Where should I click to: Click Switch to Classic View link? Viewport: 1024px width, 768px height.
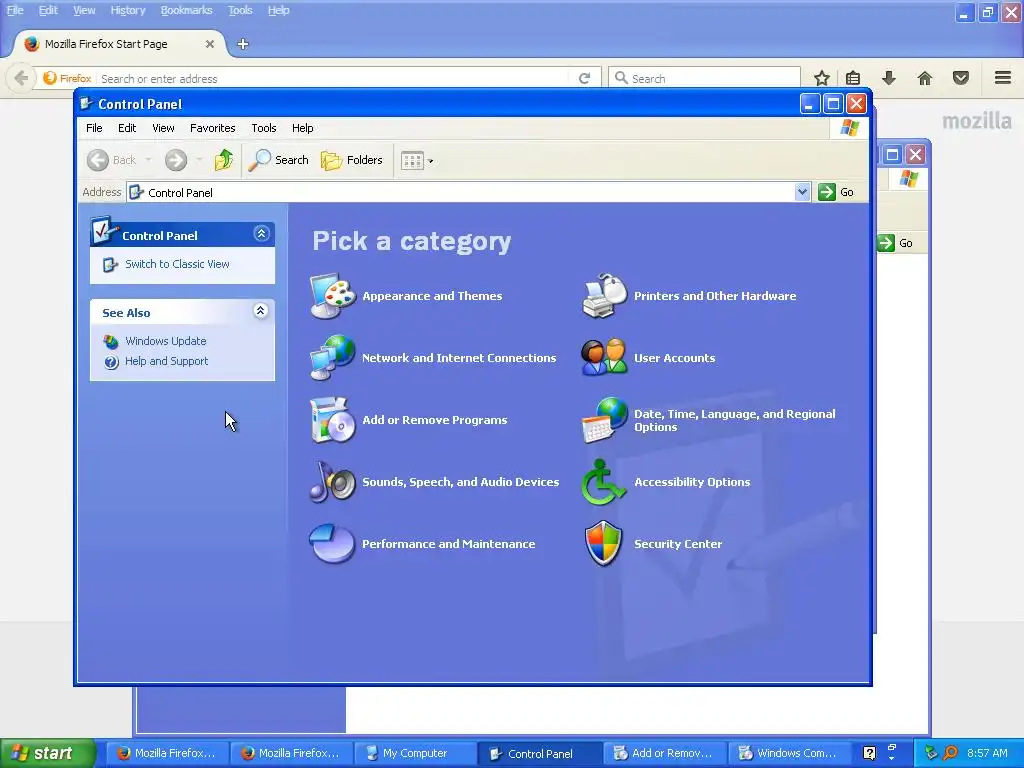click(177, 264)
